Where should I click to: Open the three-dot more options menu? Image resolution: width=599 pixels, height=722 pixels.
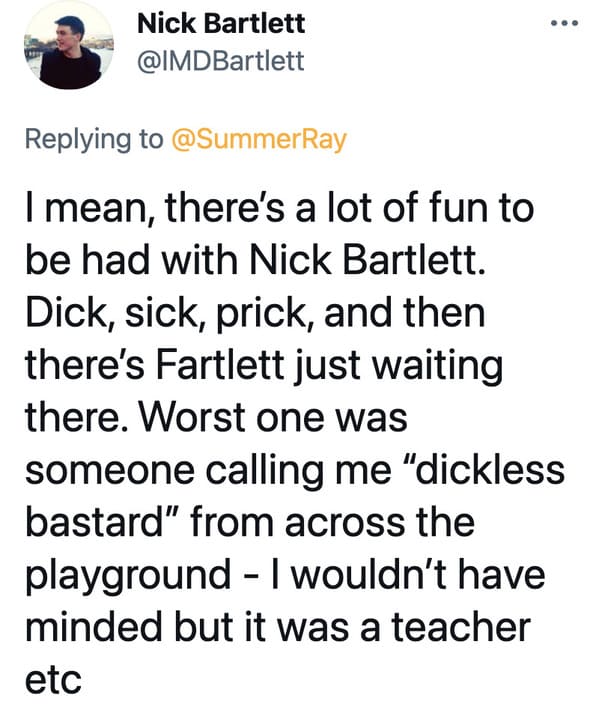[564, 23]
